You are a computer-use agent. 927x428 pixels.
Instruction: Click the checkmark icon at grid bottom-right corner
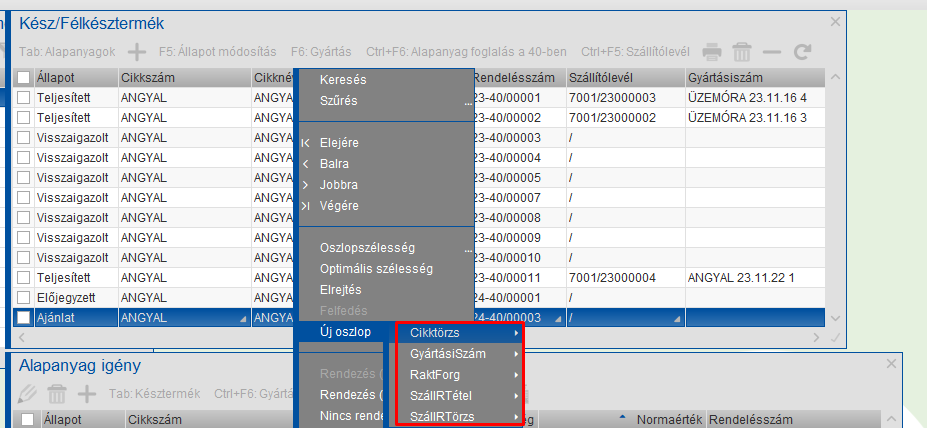(x=835, y=338)
